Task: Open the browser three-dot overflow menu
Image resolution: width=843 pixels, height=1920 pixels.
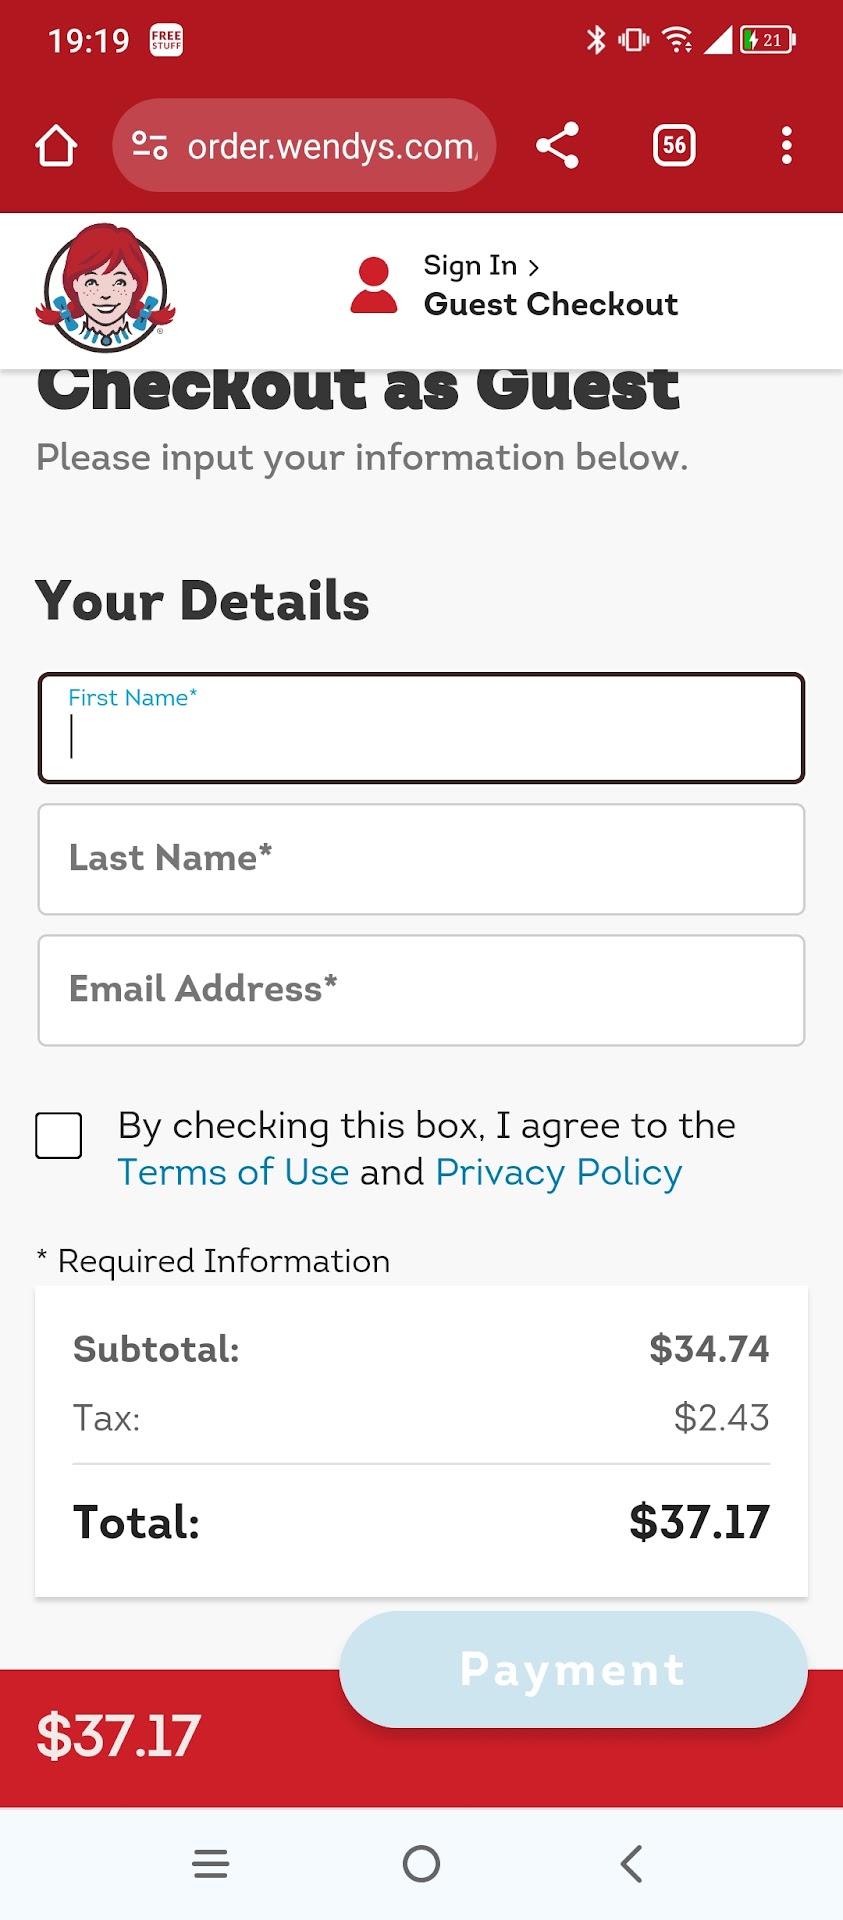Action: click(x=787, y=146)
